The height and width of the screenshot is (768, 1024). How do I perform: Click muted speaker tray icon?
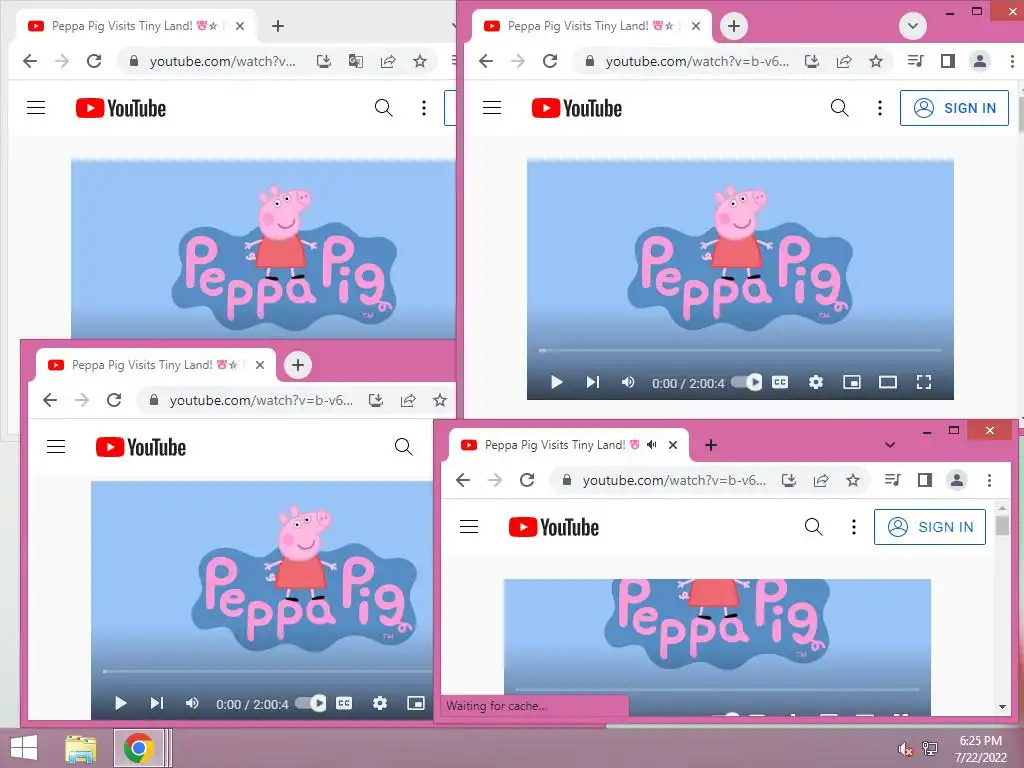point(904,748)
